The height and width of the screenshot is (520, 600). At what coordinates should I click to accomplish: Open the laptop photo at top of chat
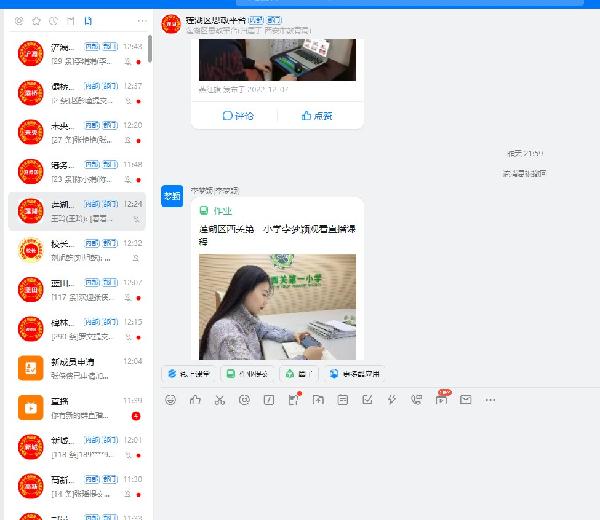277,60
